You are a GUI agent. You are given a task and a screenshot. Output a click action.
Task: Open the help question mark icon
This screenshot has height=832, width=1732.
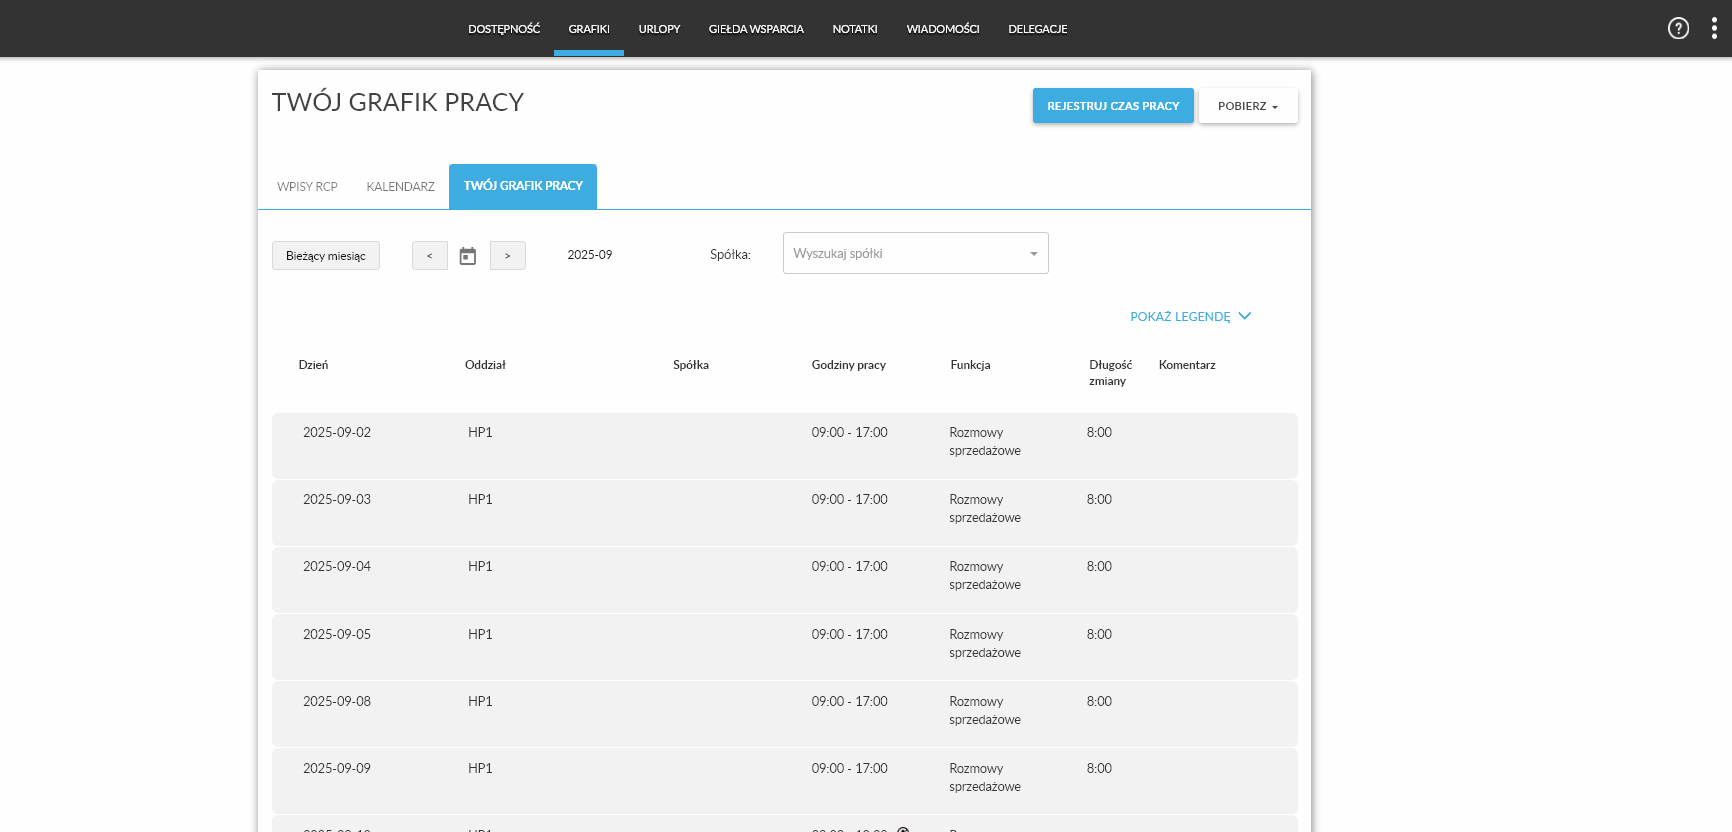tap(1678, 28)
